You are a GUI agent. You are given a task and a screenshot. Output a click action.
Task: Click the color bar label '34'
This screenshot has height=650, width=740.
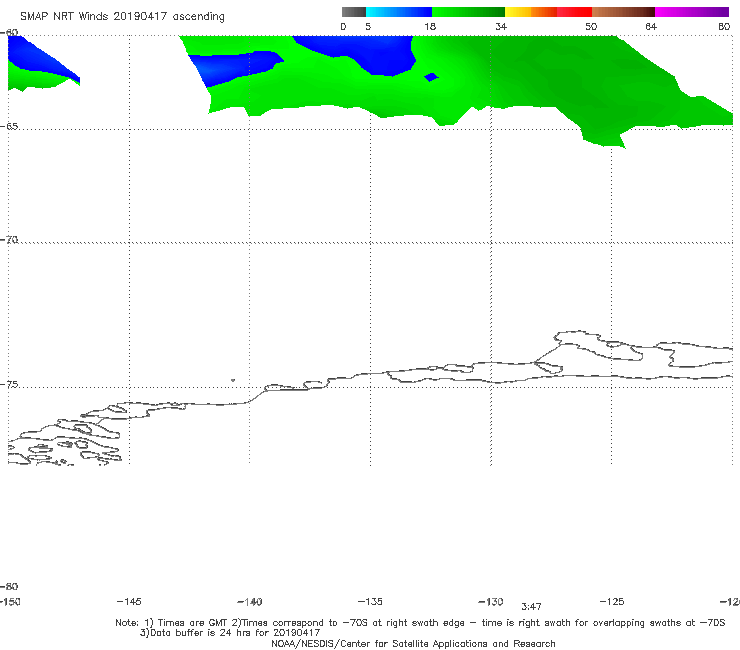click(x=501, y=26)
